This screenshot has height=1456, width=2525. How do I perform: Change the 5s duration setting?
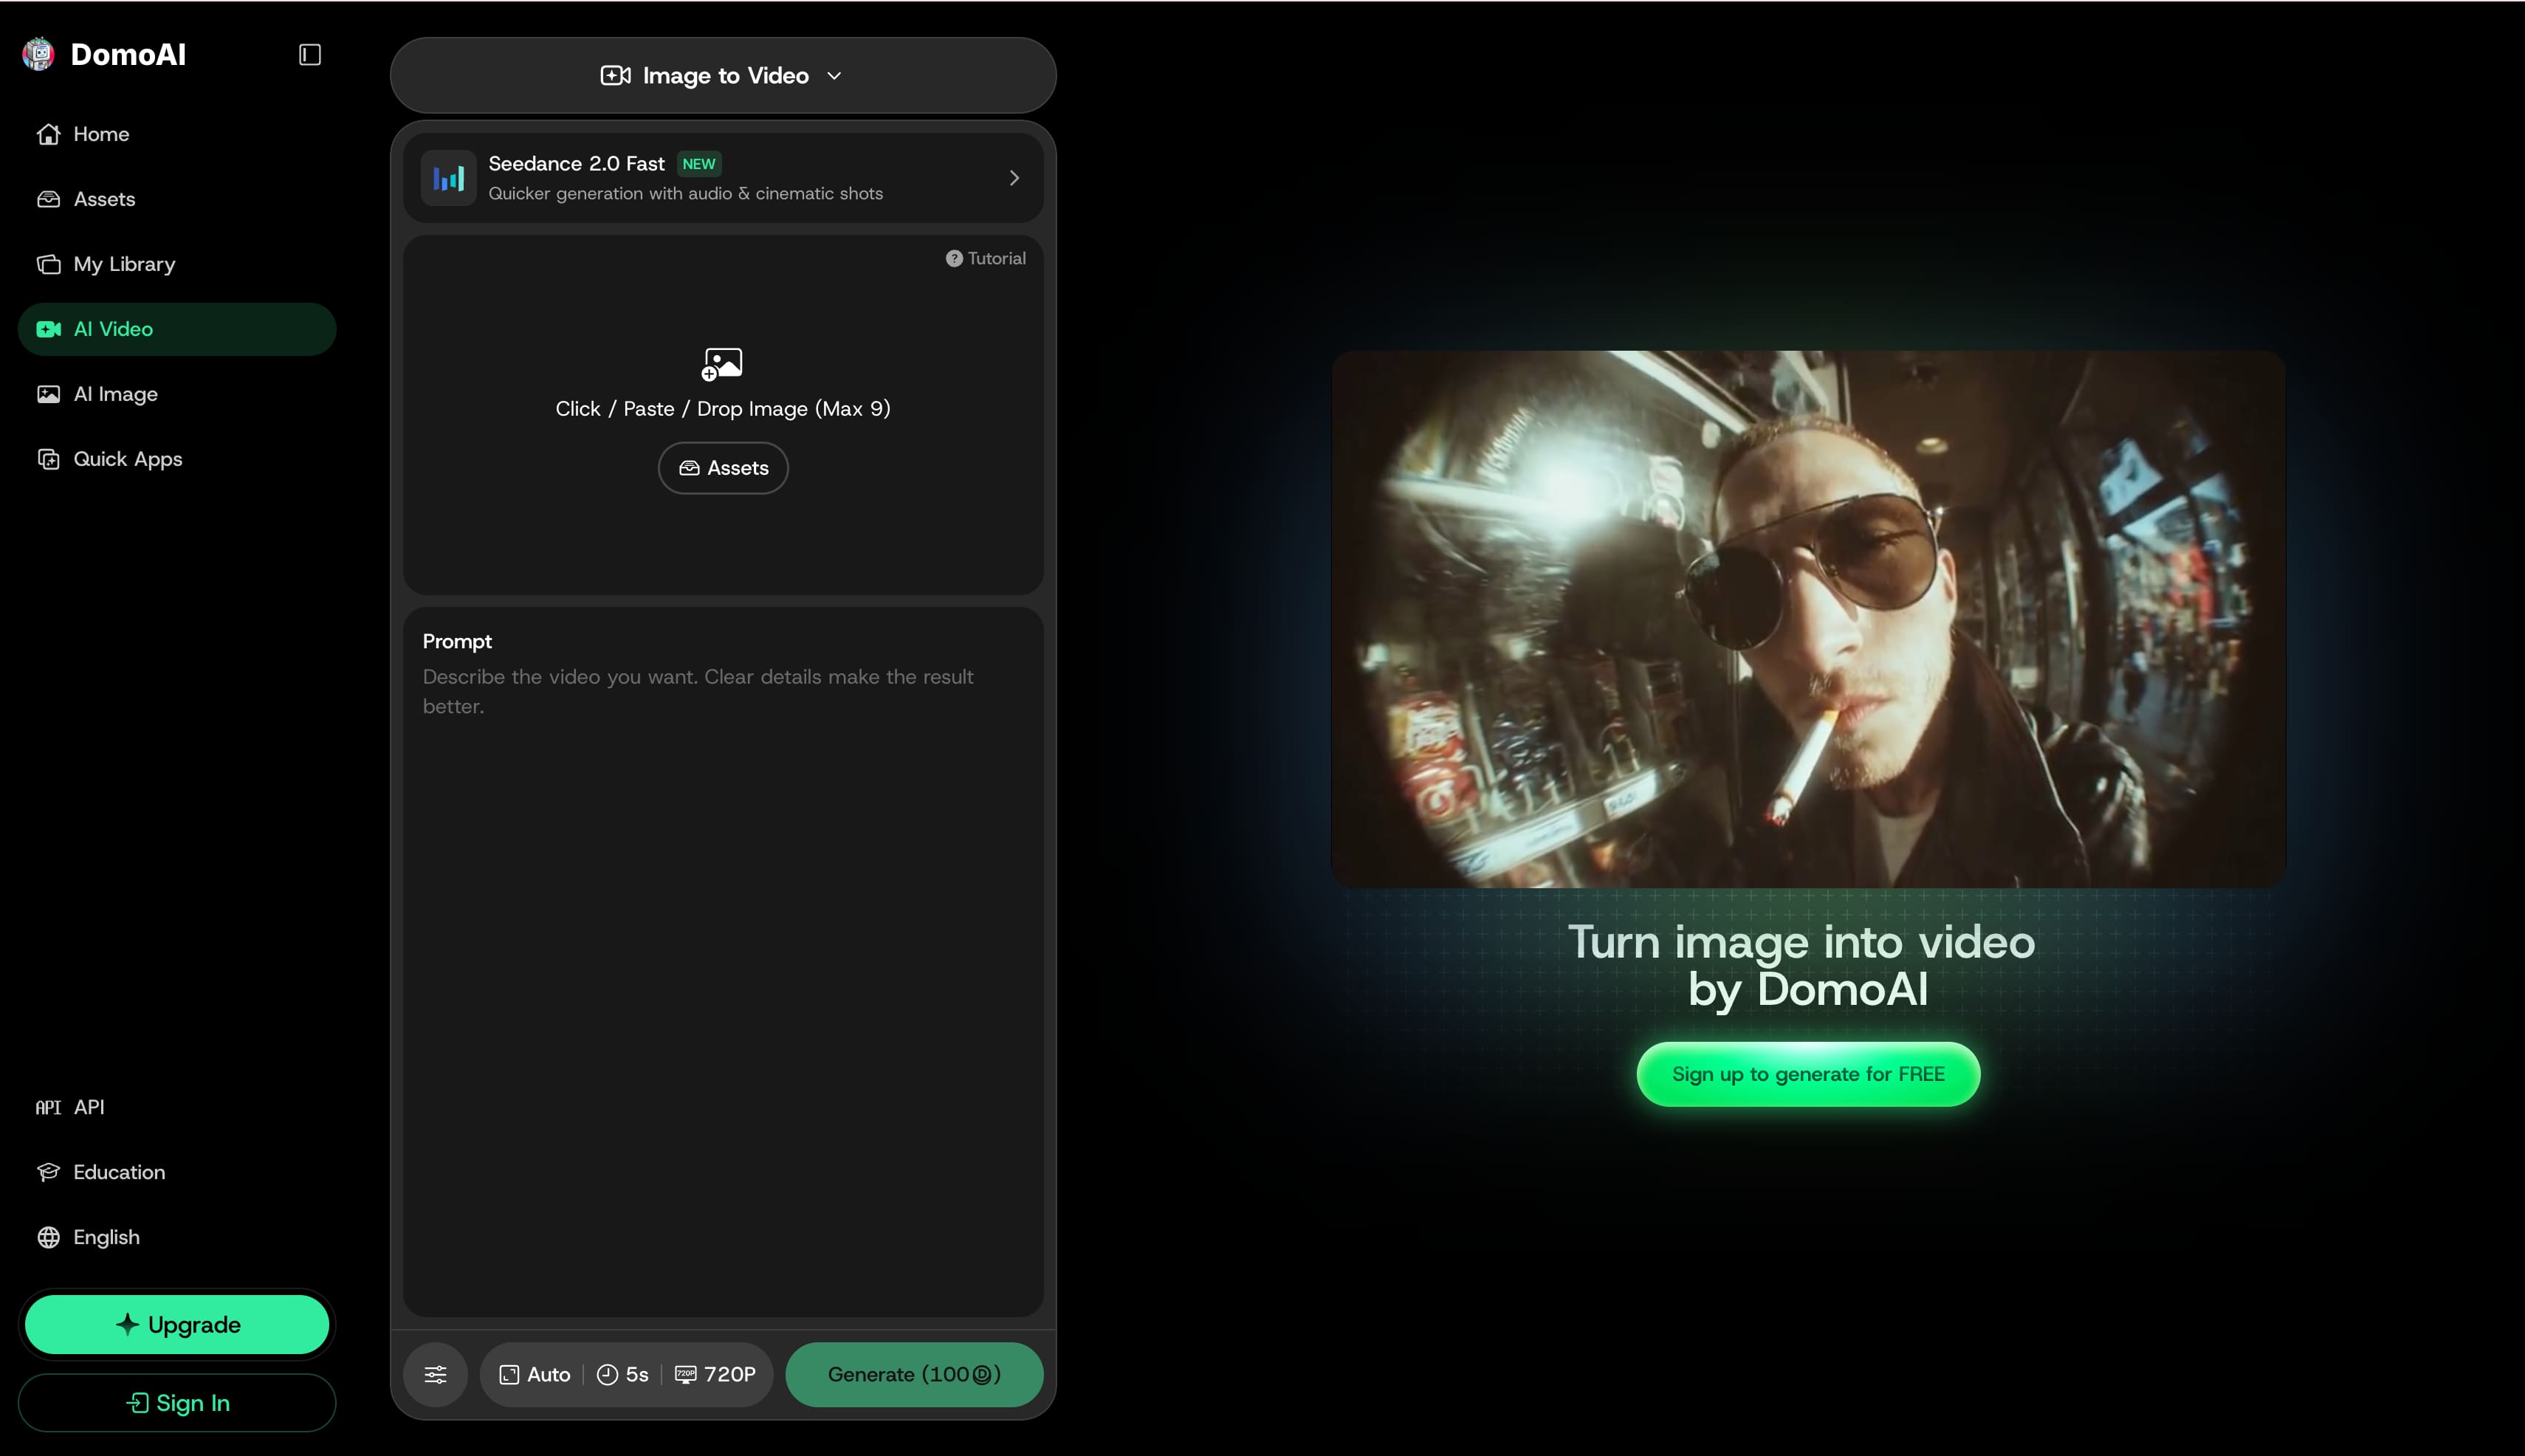pyautogui.click(x=623, y=1374)
